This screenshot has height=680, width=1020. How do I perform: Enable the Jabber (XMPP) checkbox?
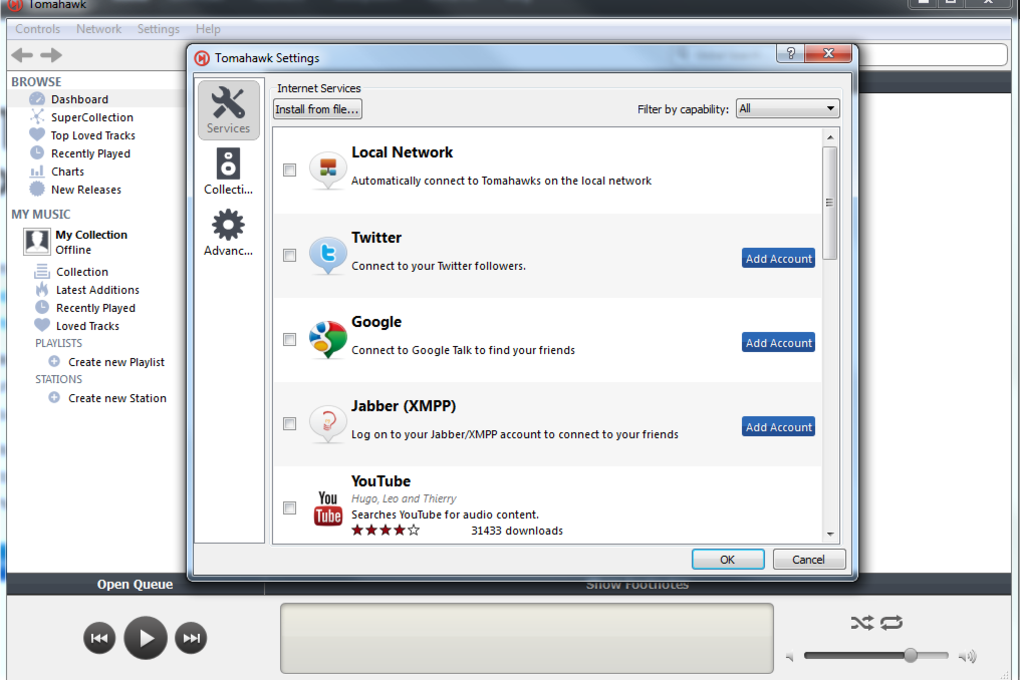tap(289, 424)
